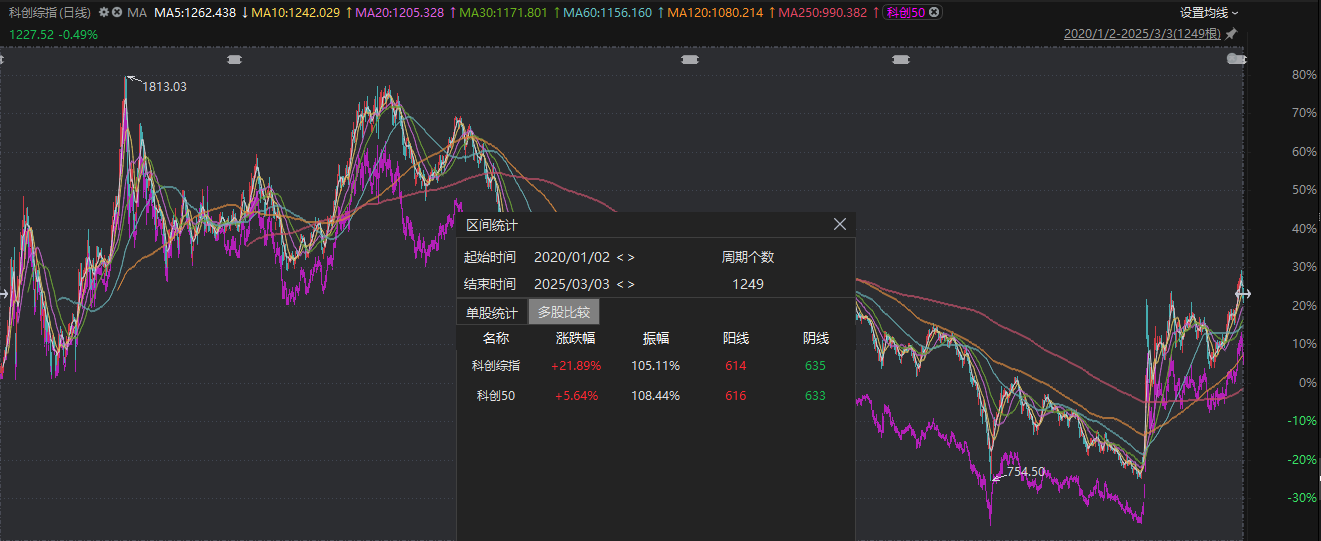The image size is (1321, 541).
Task: Click the MA120:1080.214 value
Action: tap(714, 13)
